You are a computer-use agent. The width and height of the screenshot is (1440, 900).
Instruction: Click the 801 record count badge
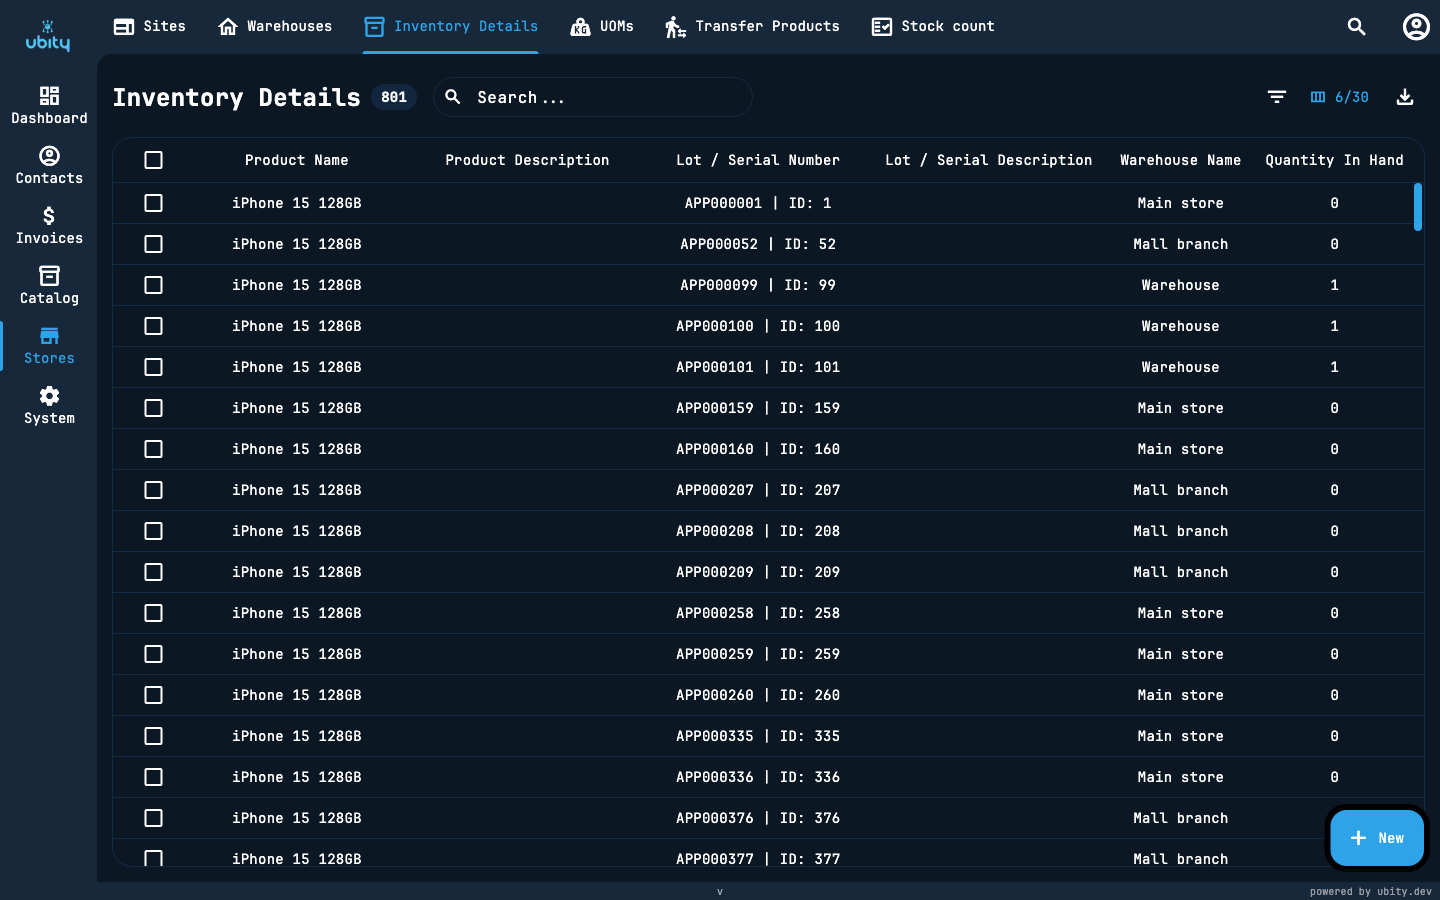[x=394, y=97]
